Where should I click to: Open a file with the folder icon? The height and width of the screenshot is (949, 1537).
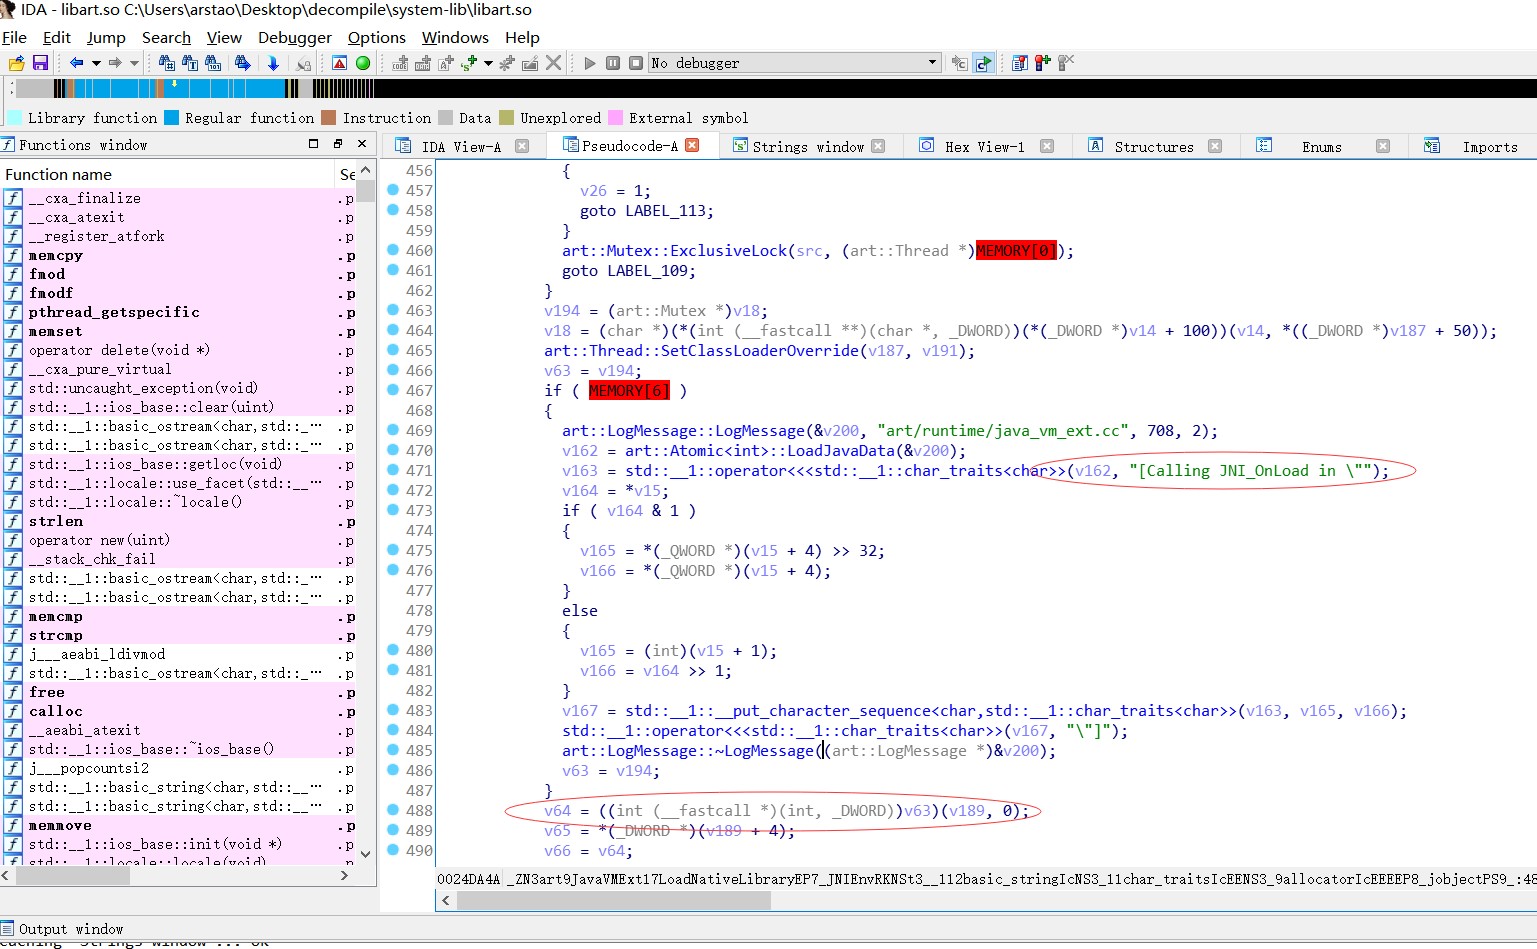pyautogui.click(x=16, y=63)
